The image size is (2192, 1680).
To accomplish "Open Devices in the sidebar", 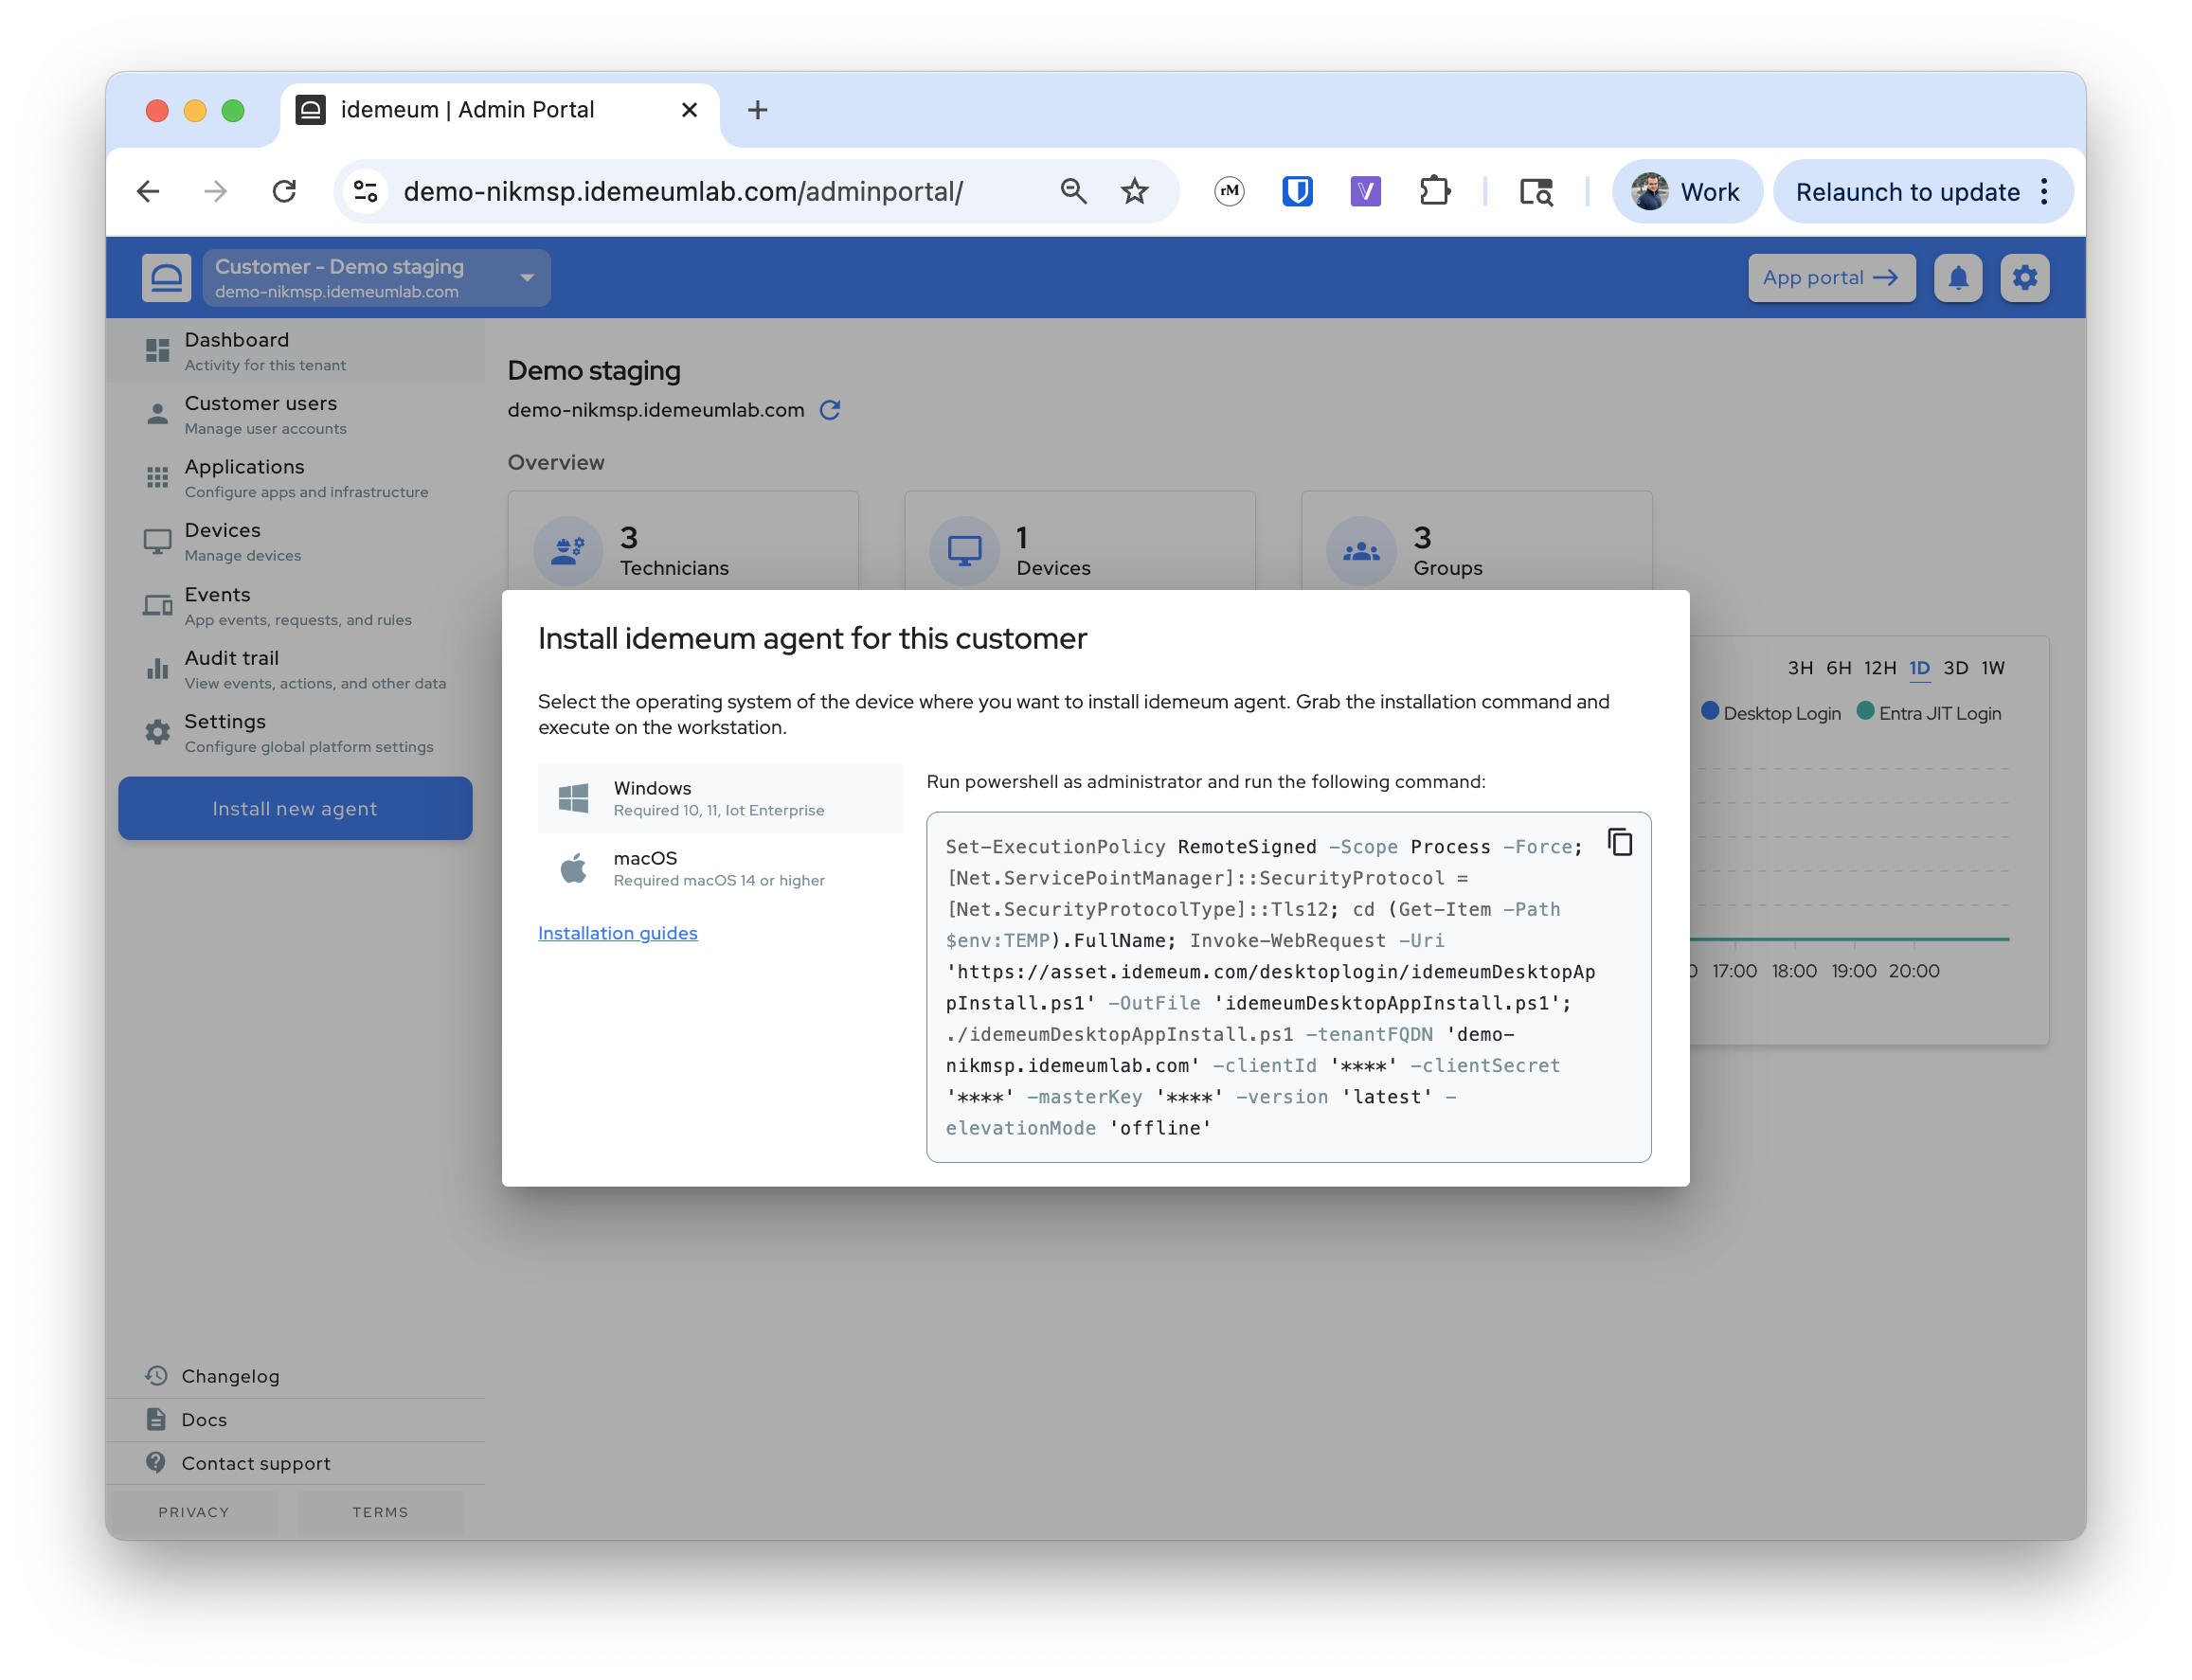I will pos(295,541).
